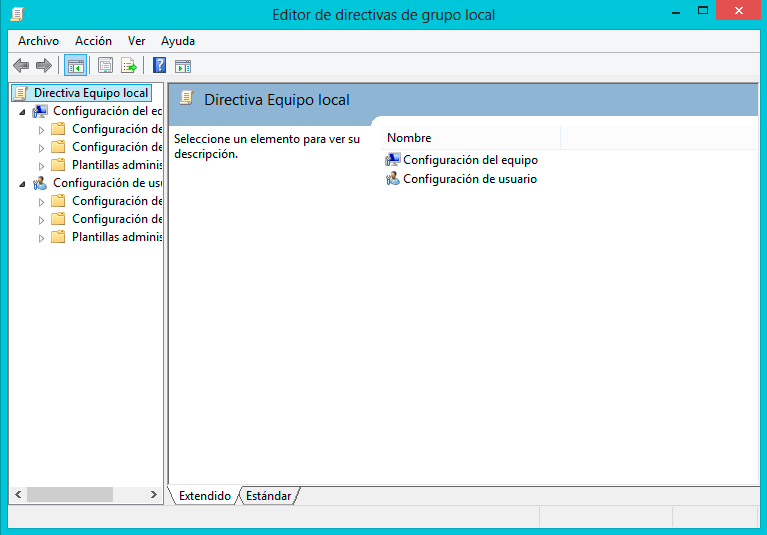The height and width of the screenshot is (535, 767).
Task: Toggle the show/hide action pane icon
Action: [x=183, y=66]
